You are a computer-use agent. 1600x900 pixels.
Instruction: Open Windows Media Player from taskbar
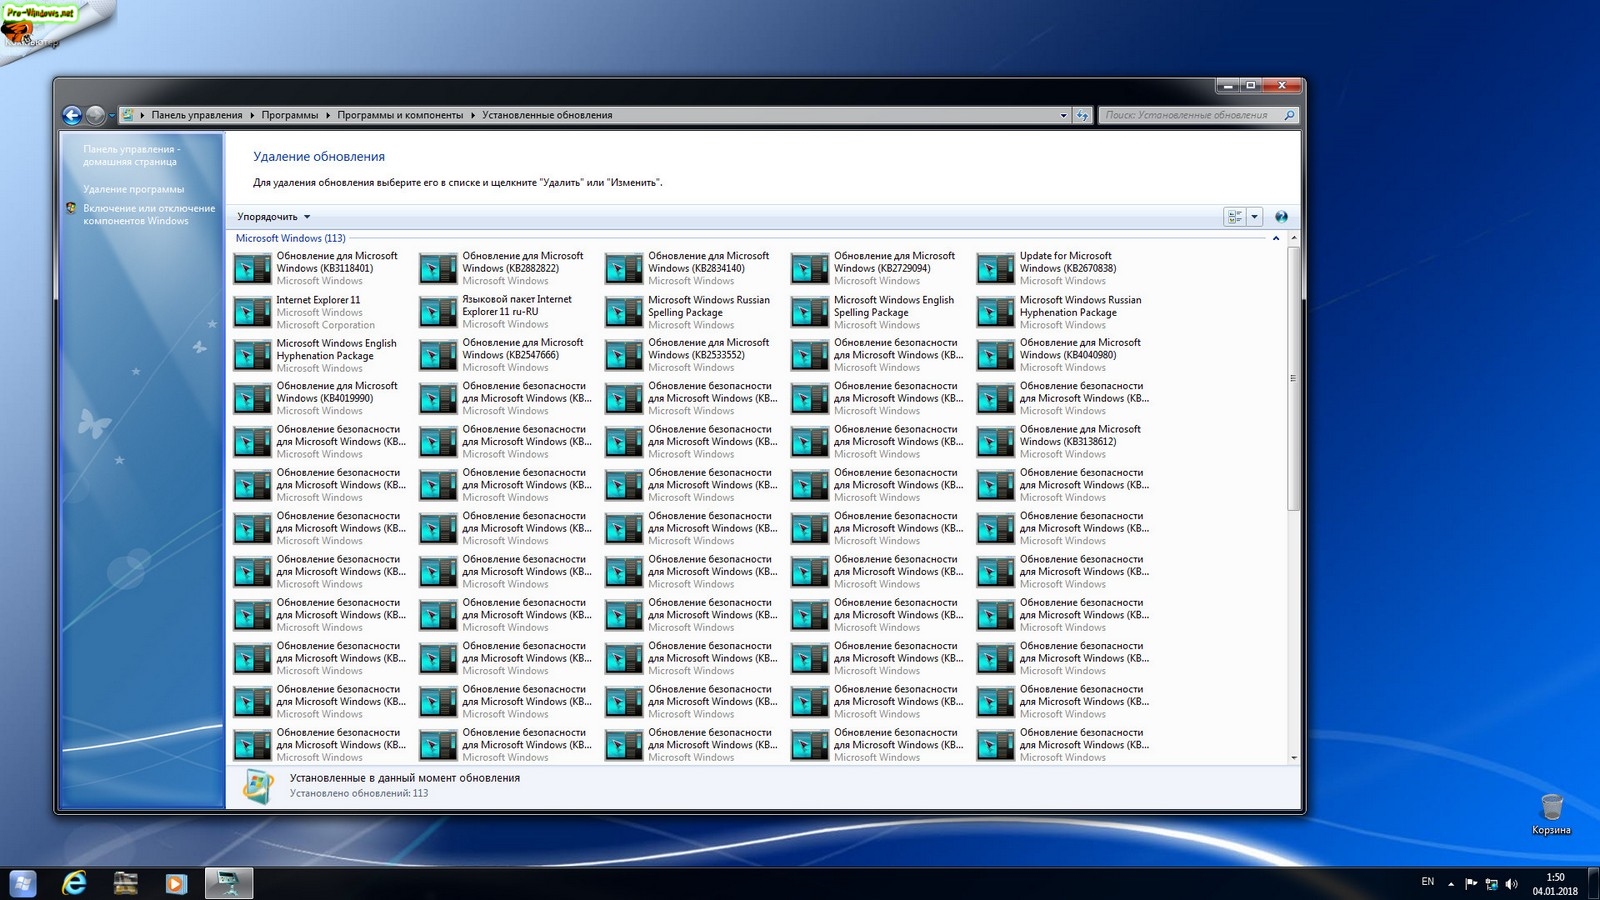click(x=176, y=883)
